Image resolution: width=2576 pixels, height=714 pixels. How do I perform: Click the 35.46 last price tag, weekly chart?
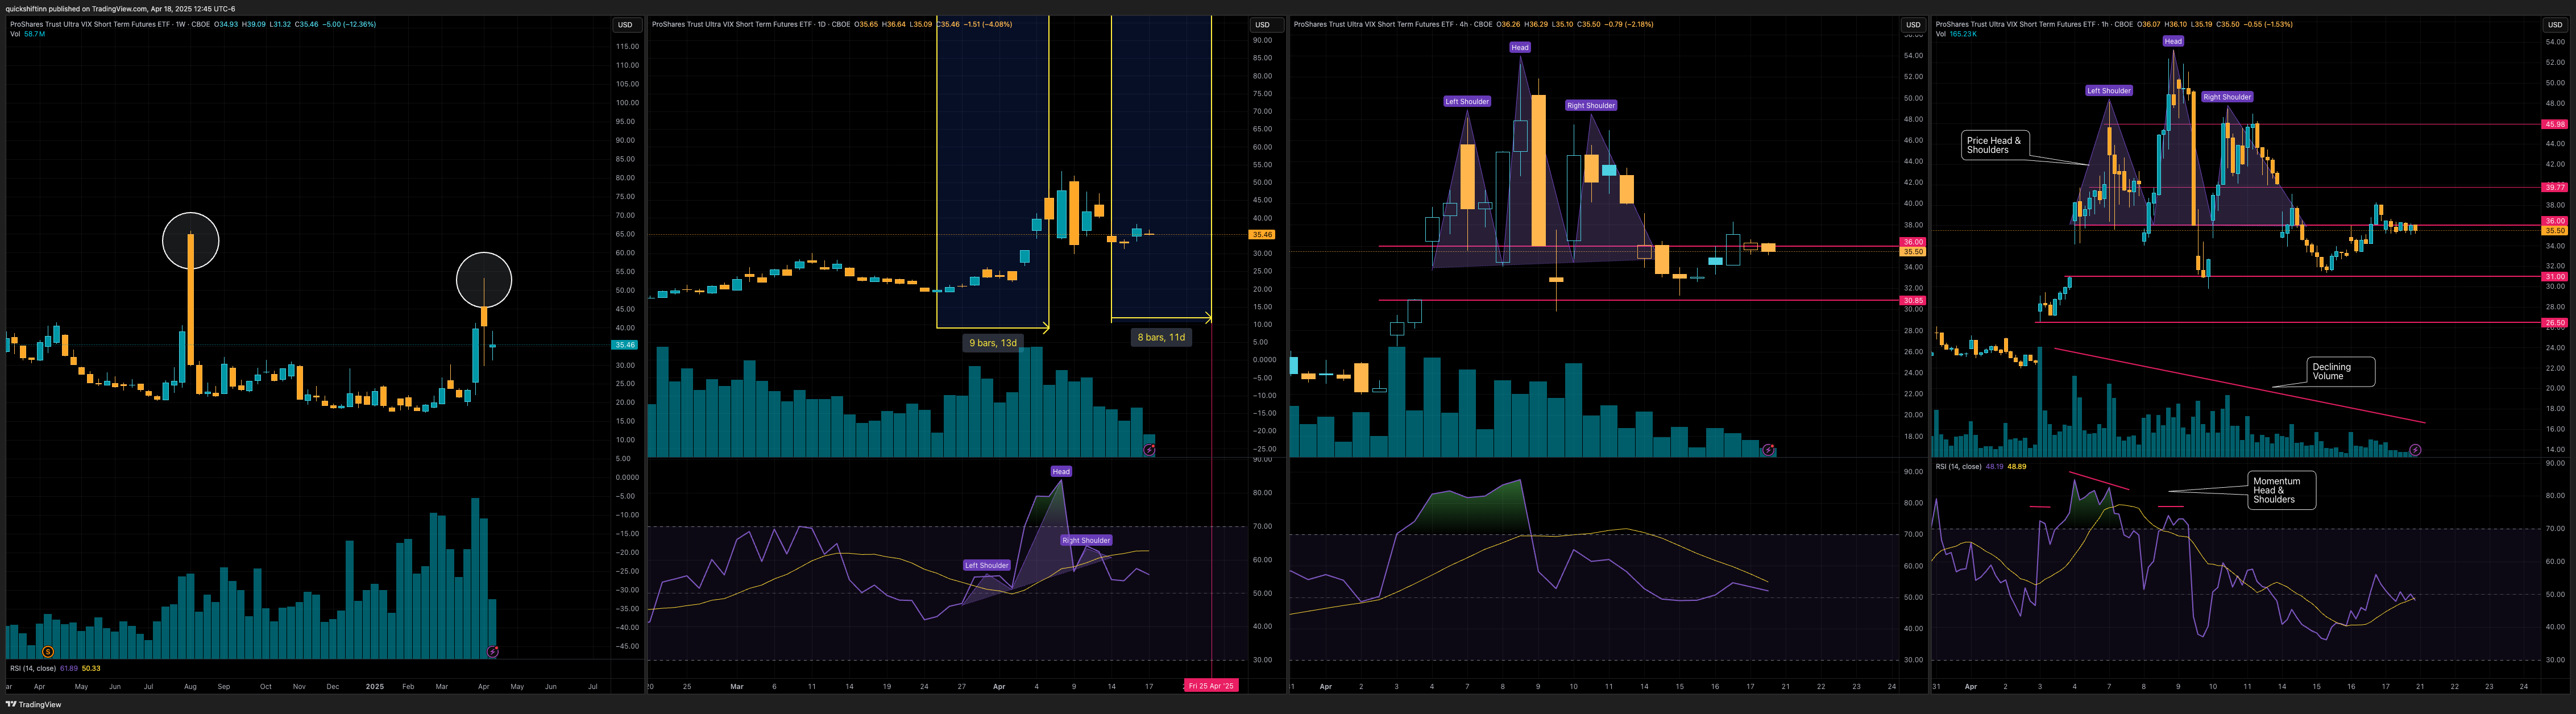[625, 345]
